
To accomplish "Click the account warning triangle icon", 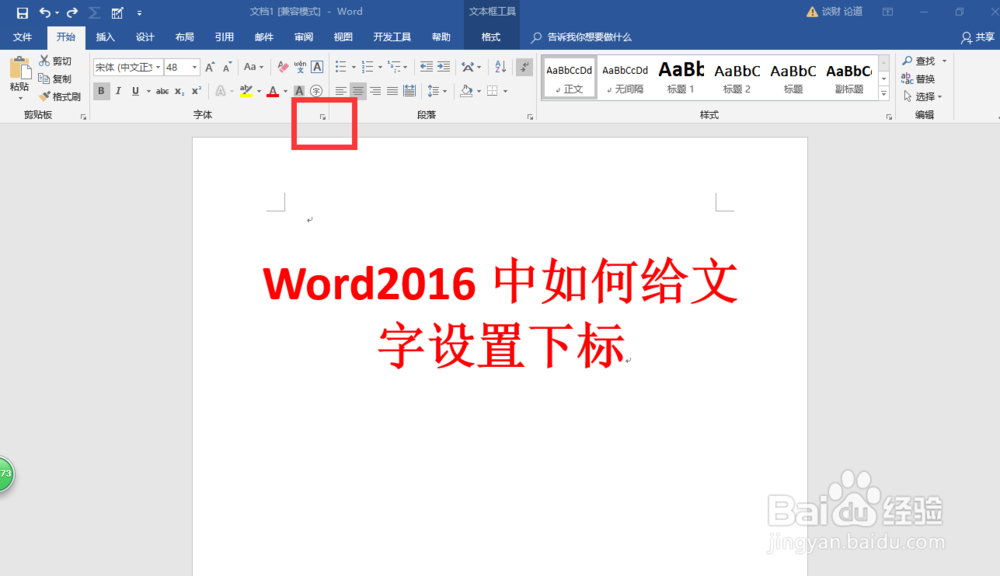I will pyautogui.click(x=812, y=11).
